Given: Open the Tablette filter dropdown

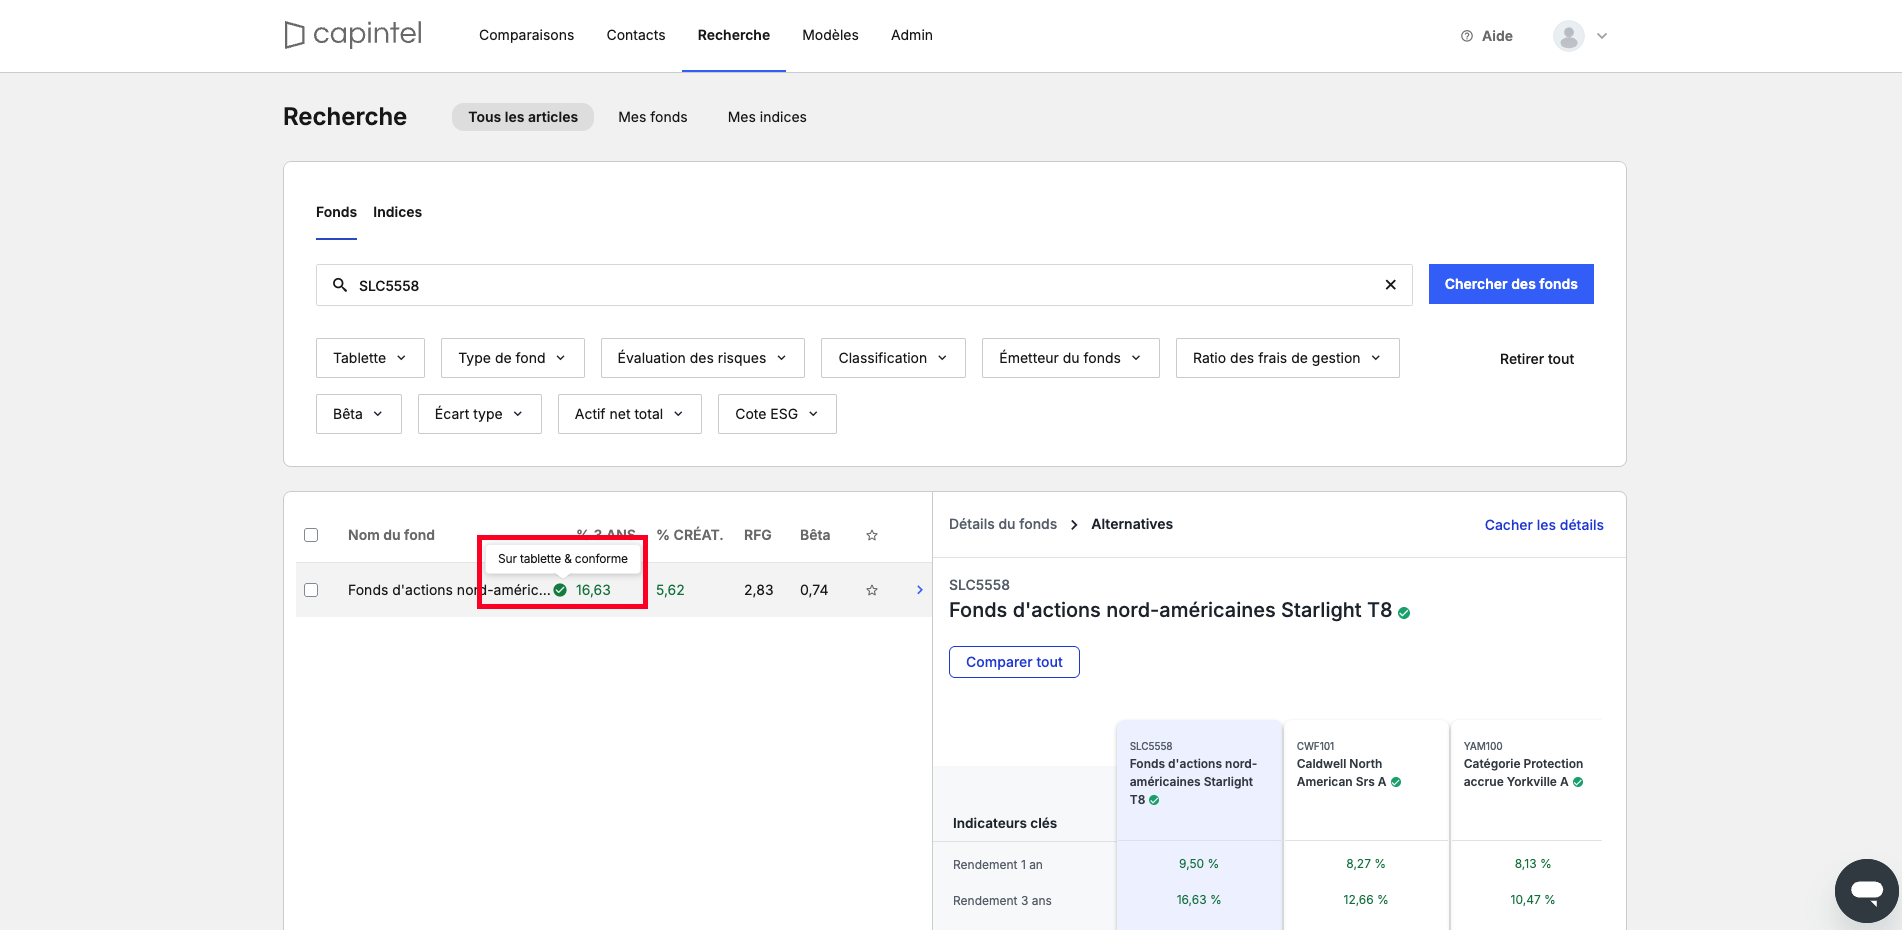Looking at the screenshot, I should 370,358.
